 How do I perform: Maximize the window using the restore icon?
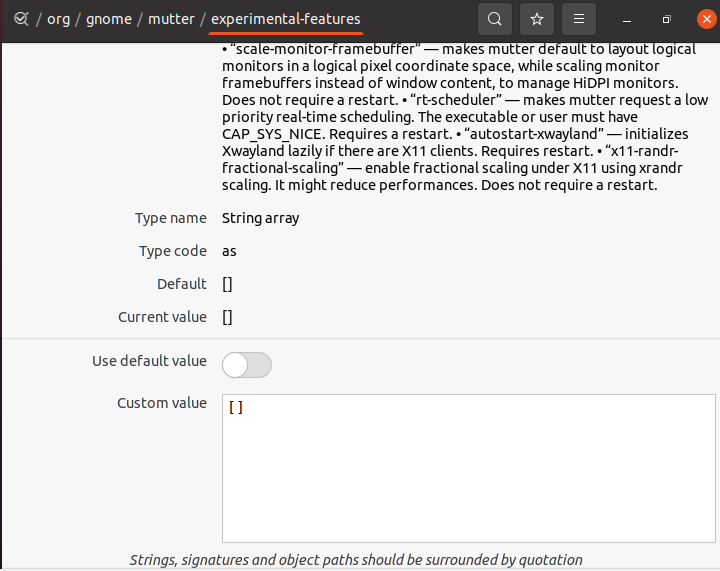click(x=666, y=19)
